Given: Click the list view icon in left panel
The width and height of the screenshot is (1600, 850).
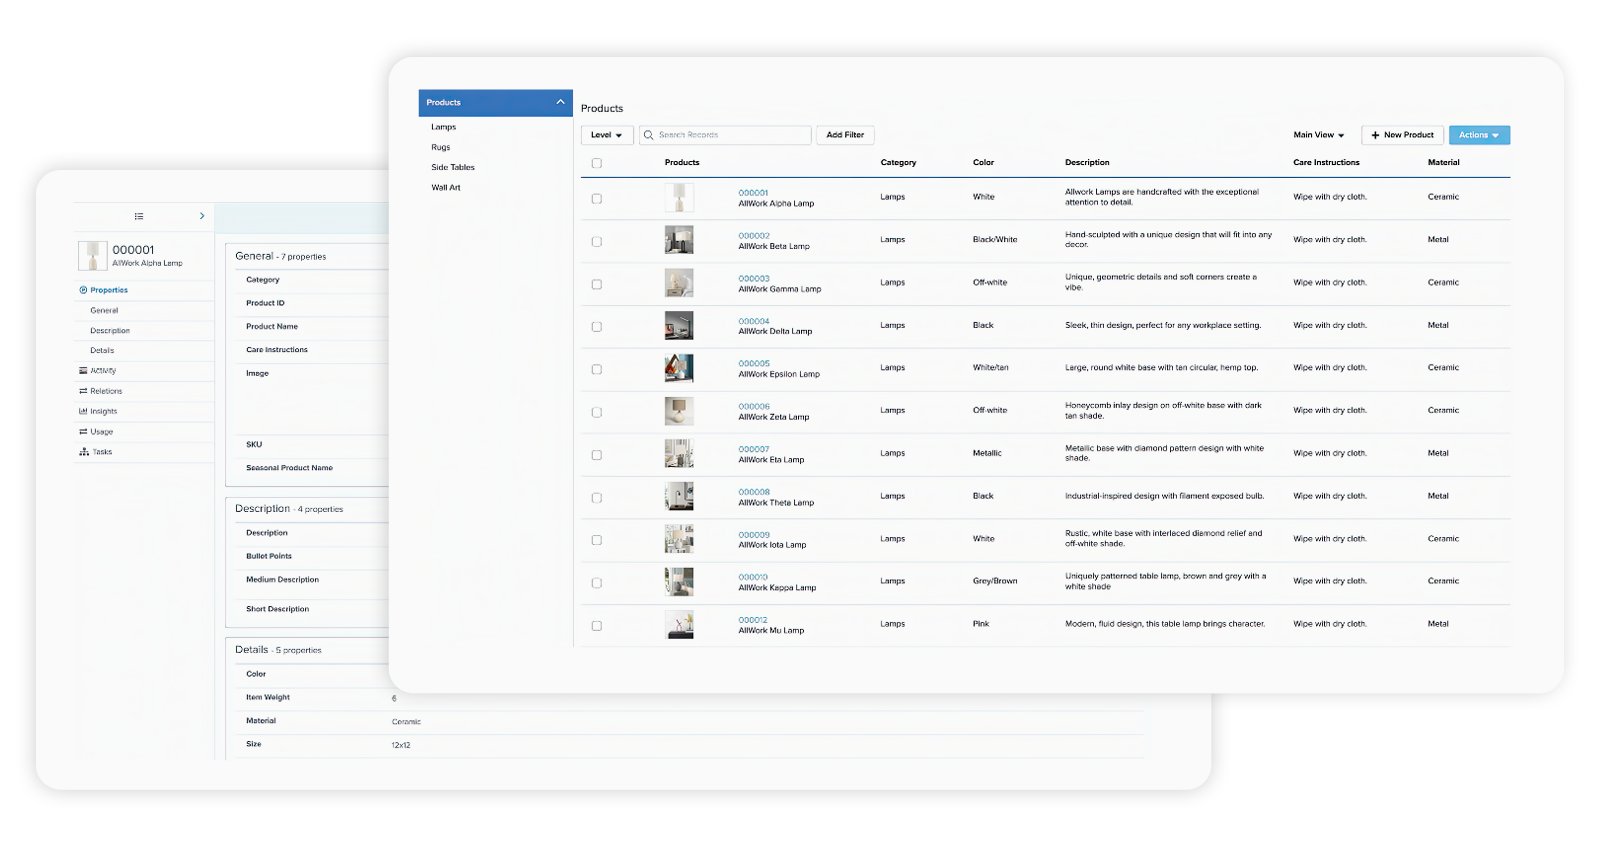Looking at the screenshot, I should pos(139,216).
